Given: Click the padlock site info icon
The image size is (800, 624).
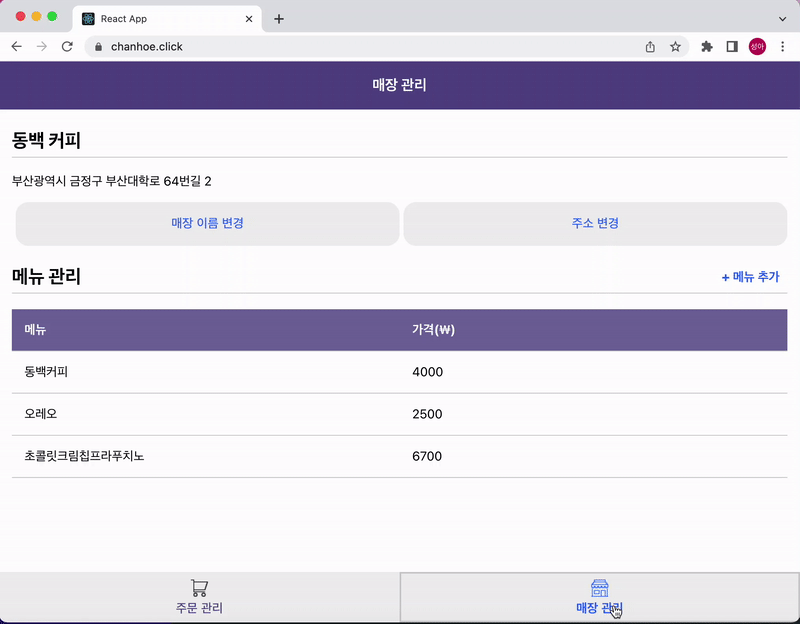Looking at the screenshot, I should click(x=98, y=47).
